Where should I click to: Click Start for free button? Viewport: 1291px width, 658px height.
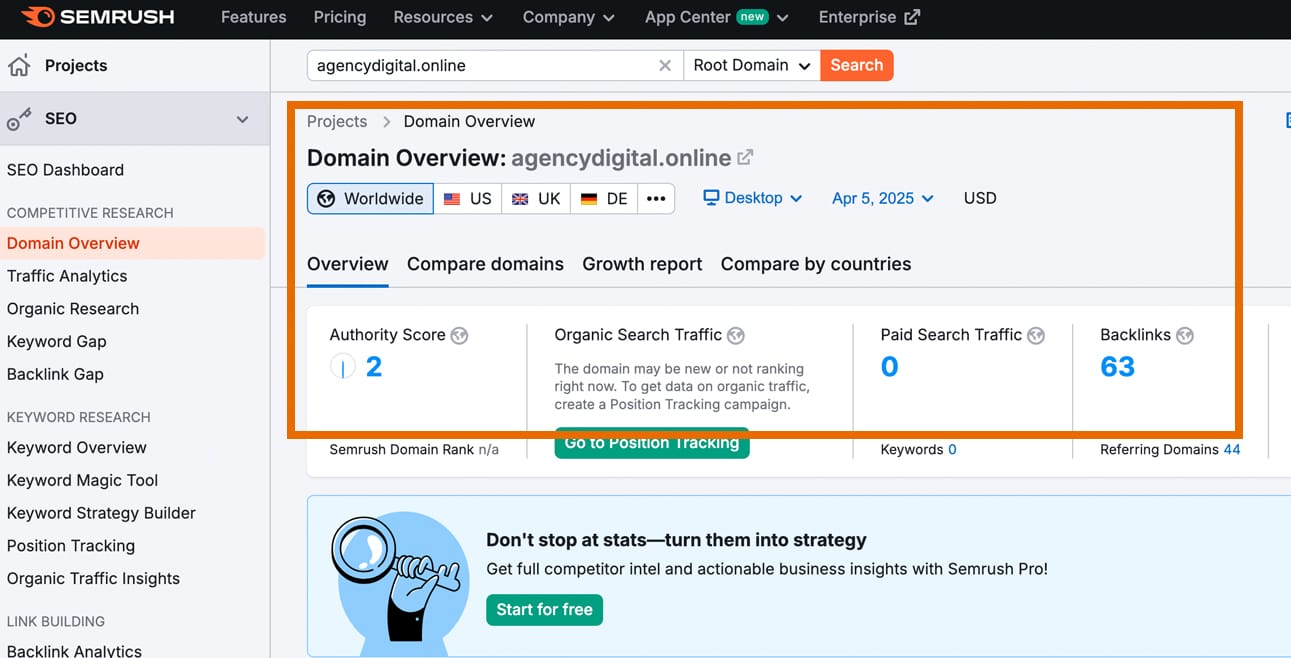545,609
